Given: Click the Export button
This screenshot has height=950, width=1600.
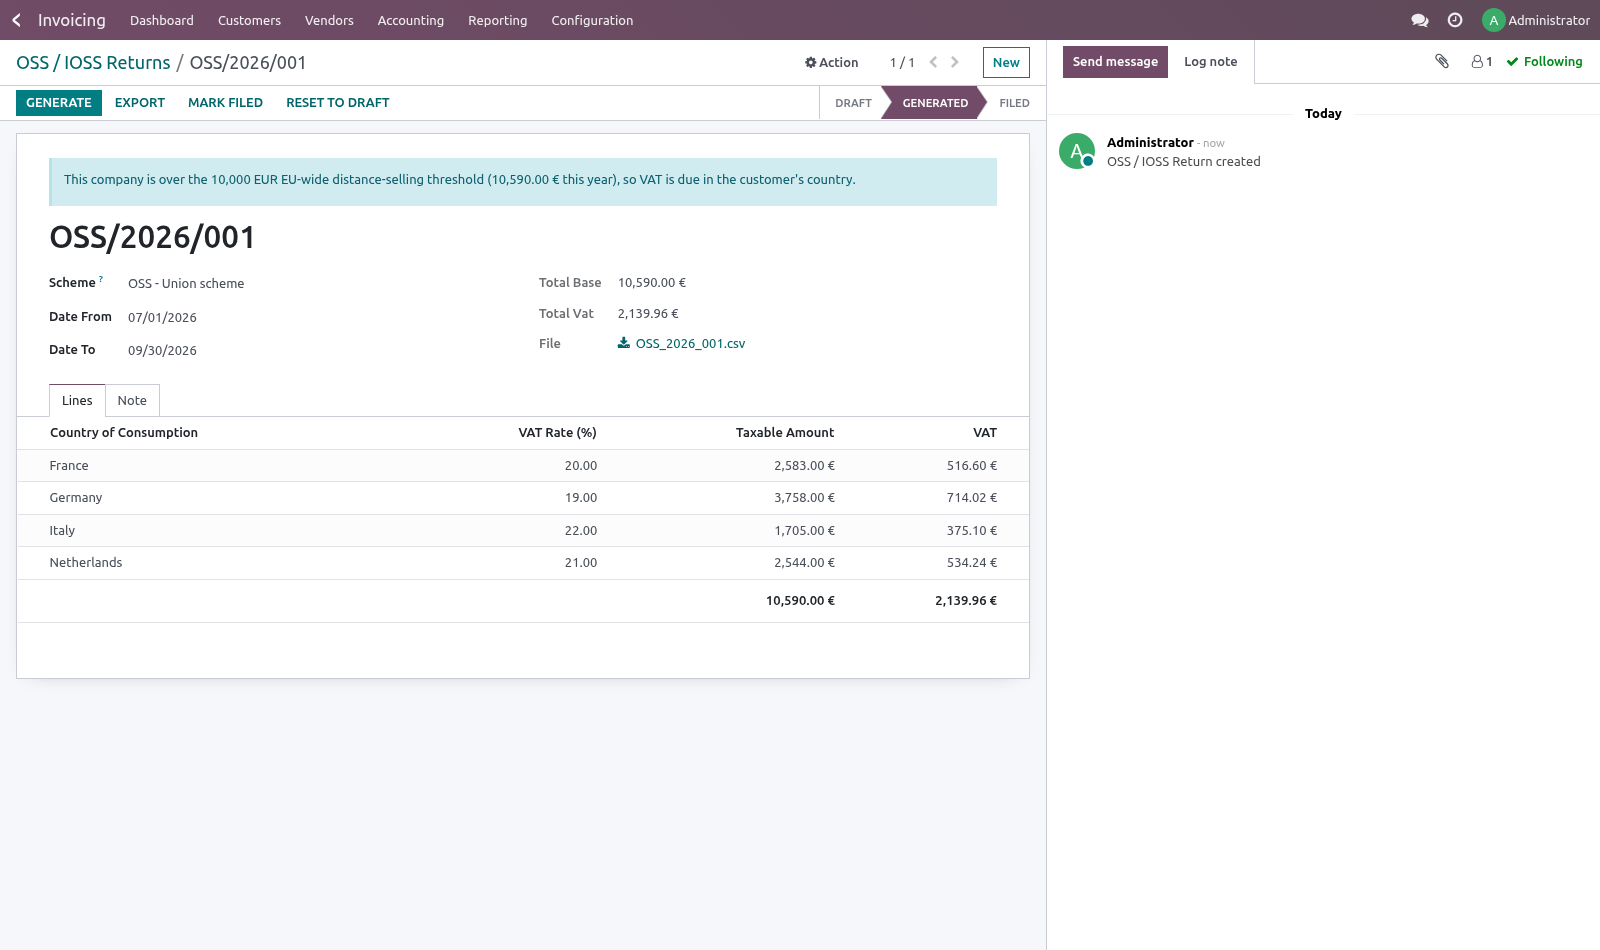Looking at the screenshot, I should click(x=140, y=103).
